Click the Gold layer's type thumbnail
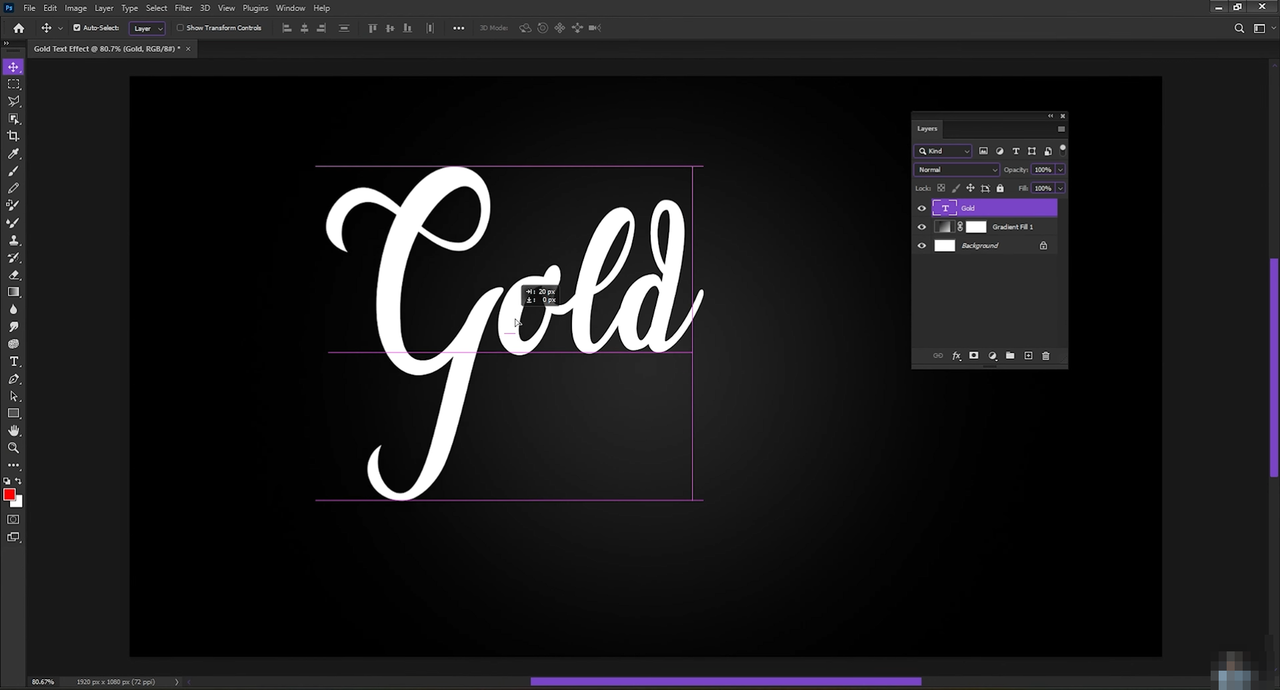The width and height of the screenshot is (1280, 690). tap(945, 208)
